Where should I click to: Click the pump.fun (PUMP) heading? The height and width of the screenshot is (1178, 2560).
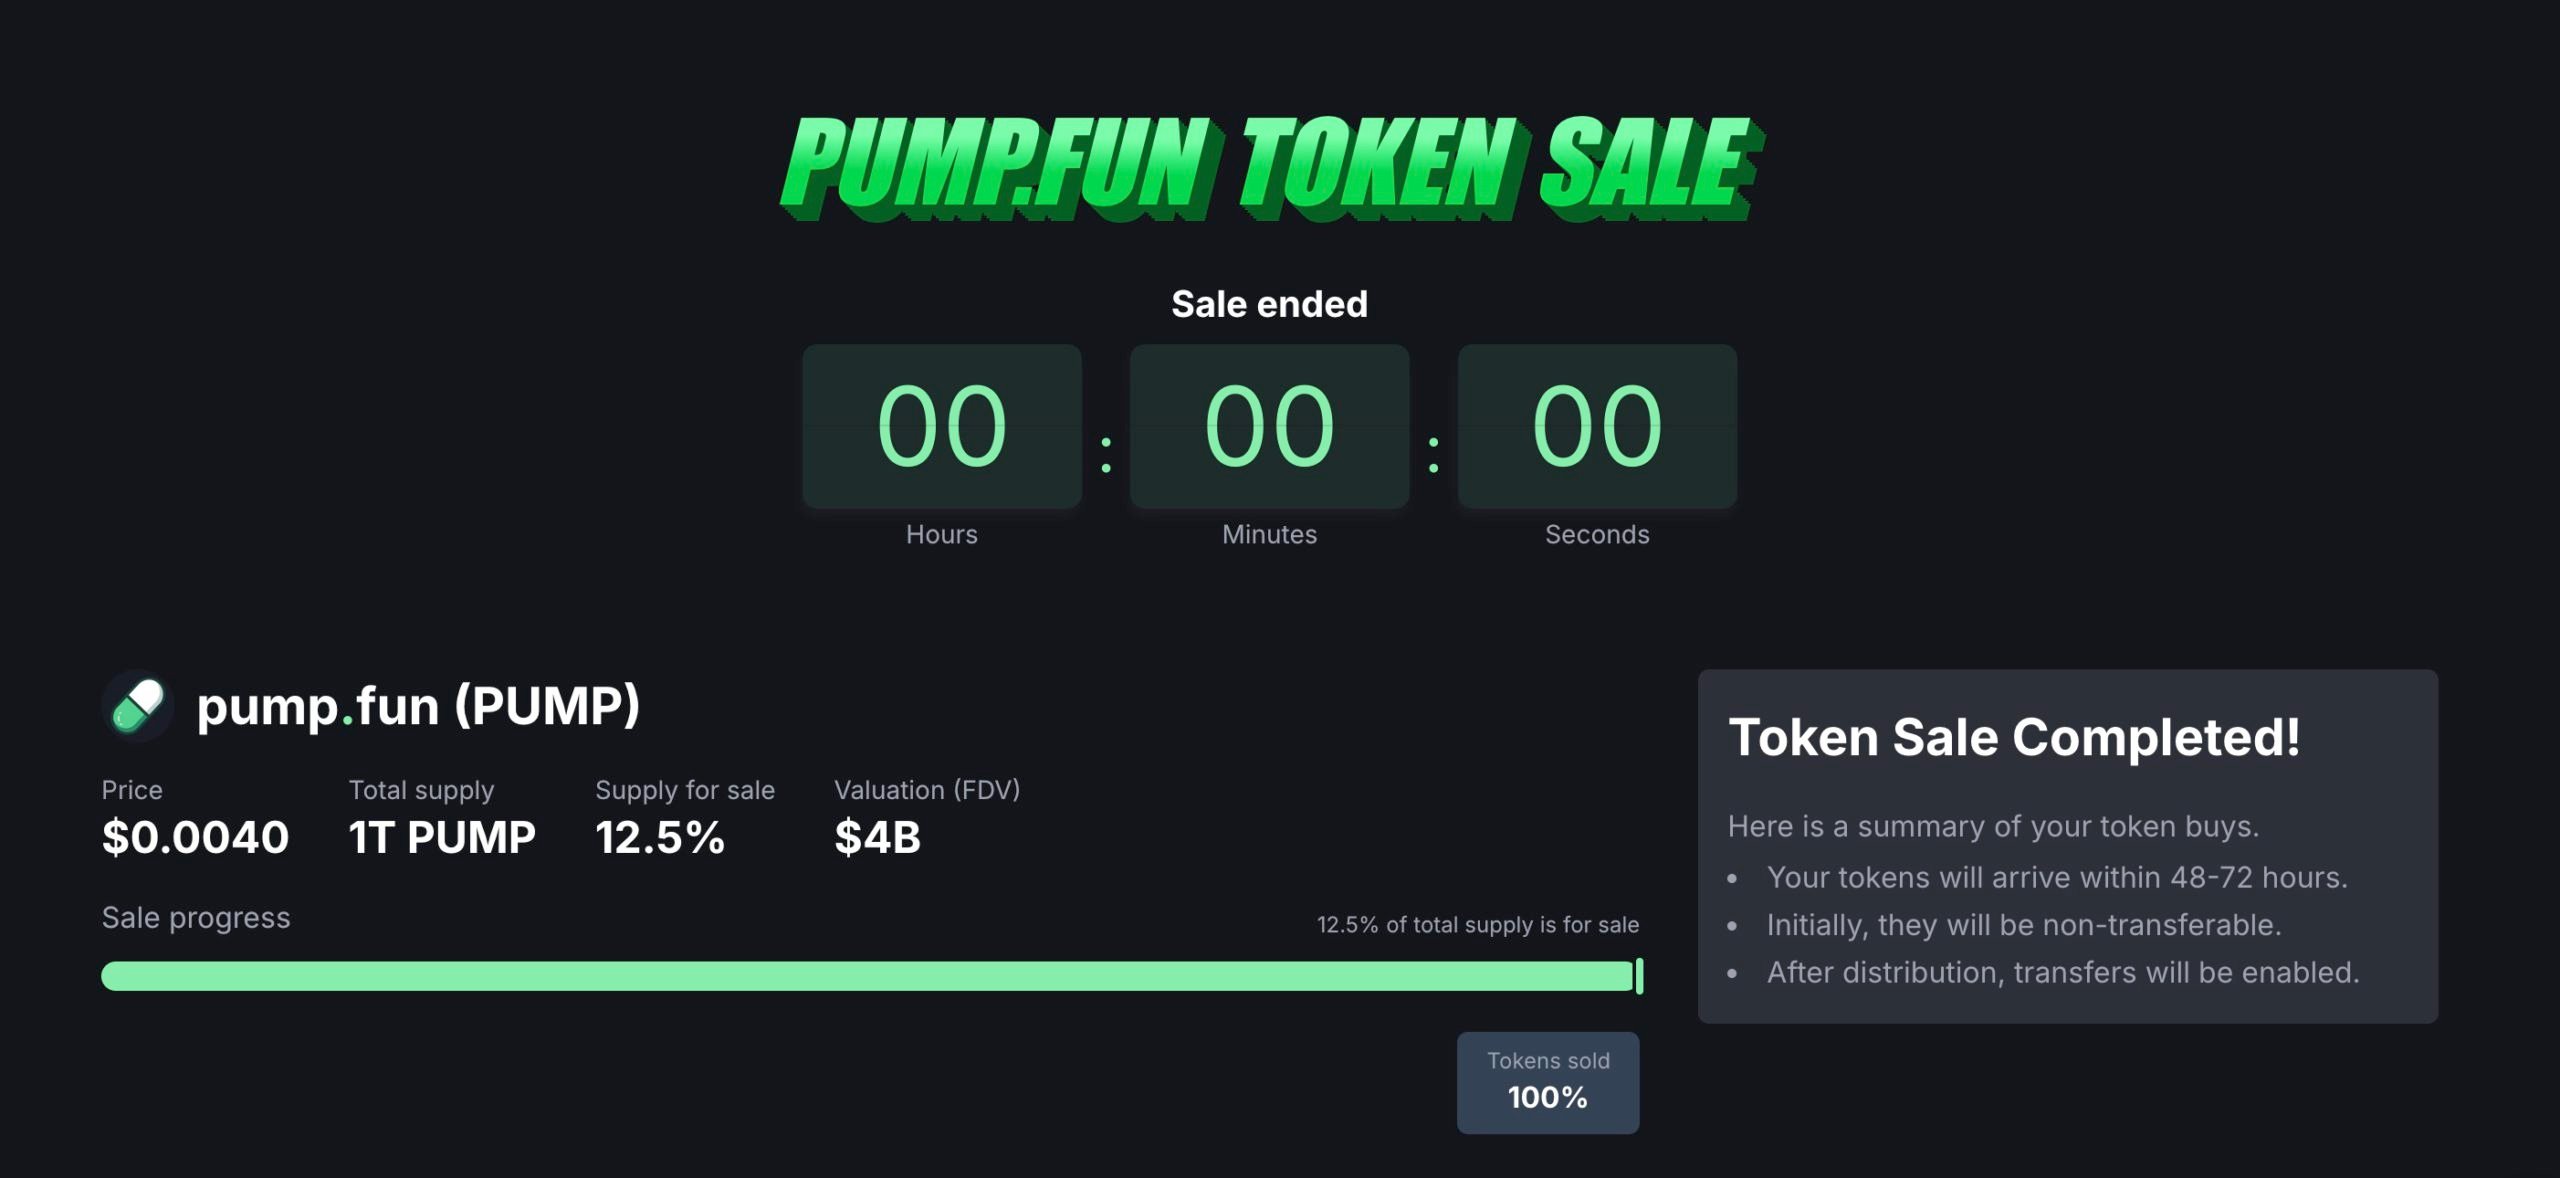[x=418, y=706]
